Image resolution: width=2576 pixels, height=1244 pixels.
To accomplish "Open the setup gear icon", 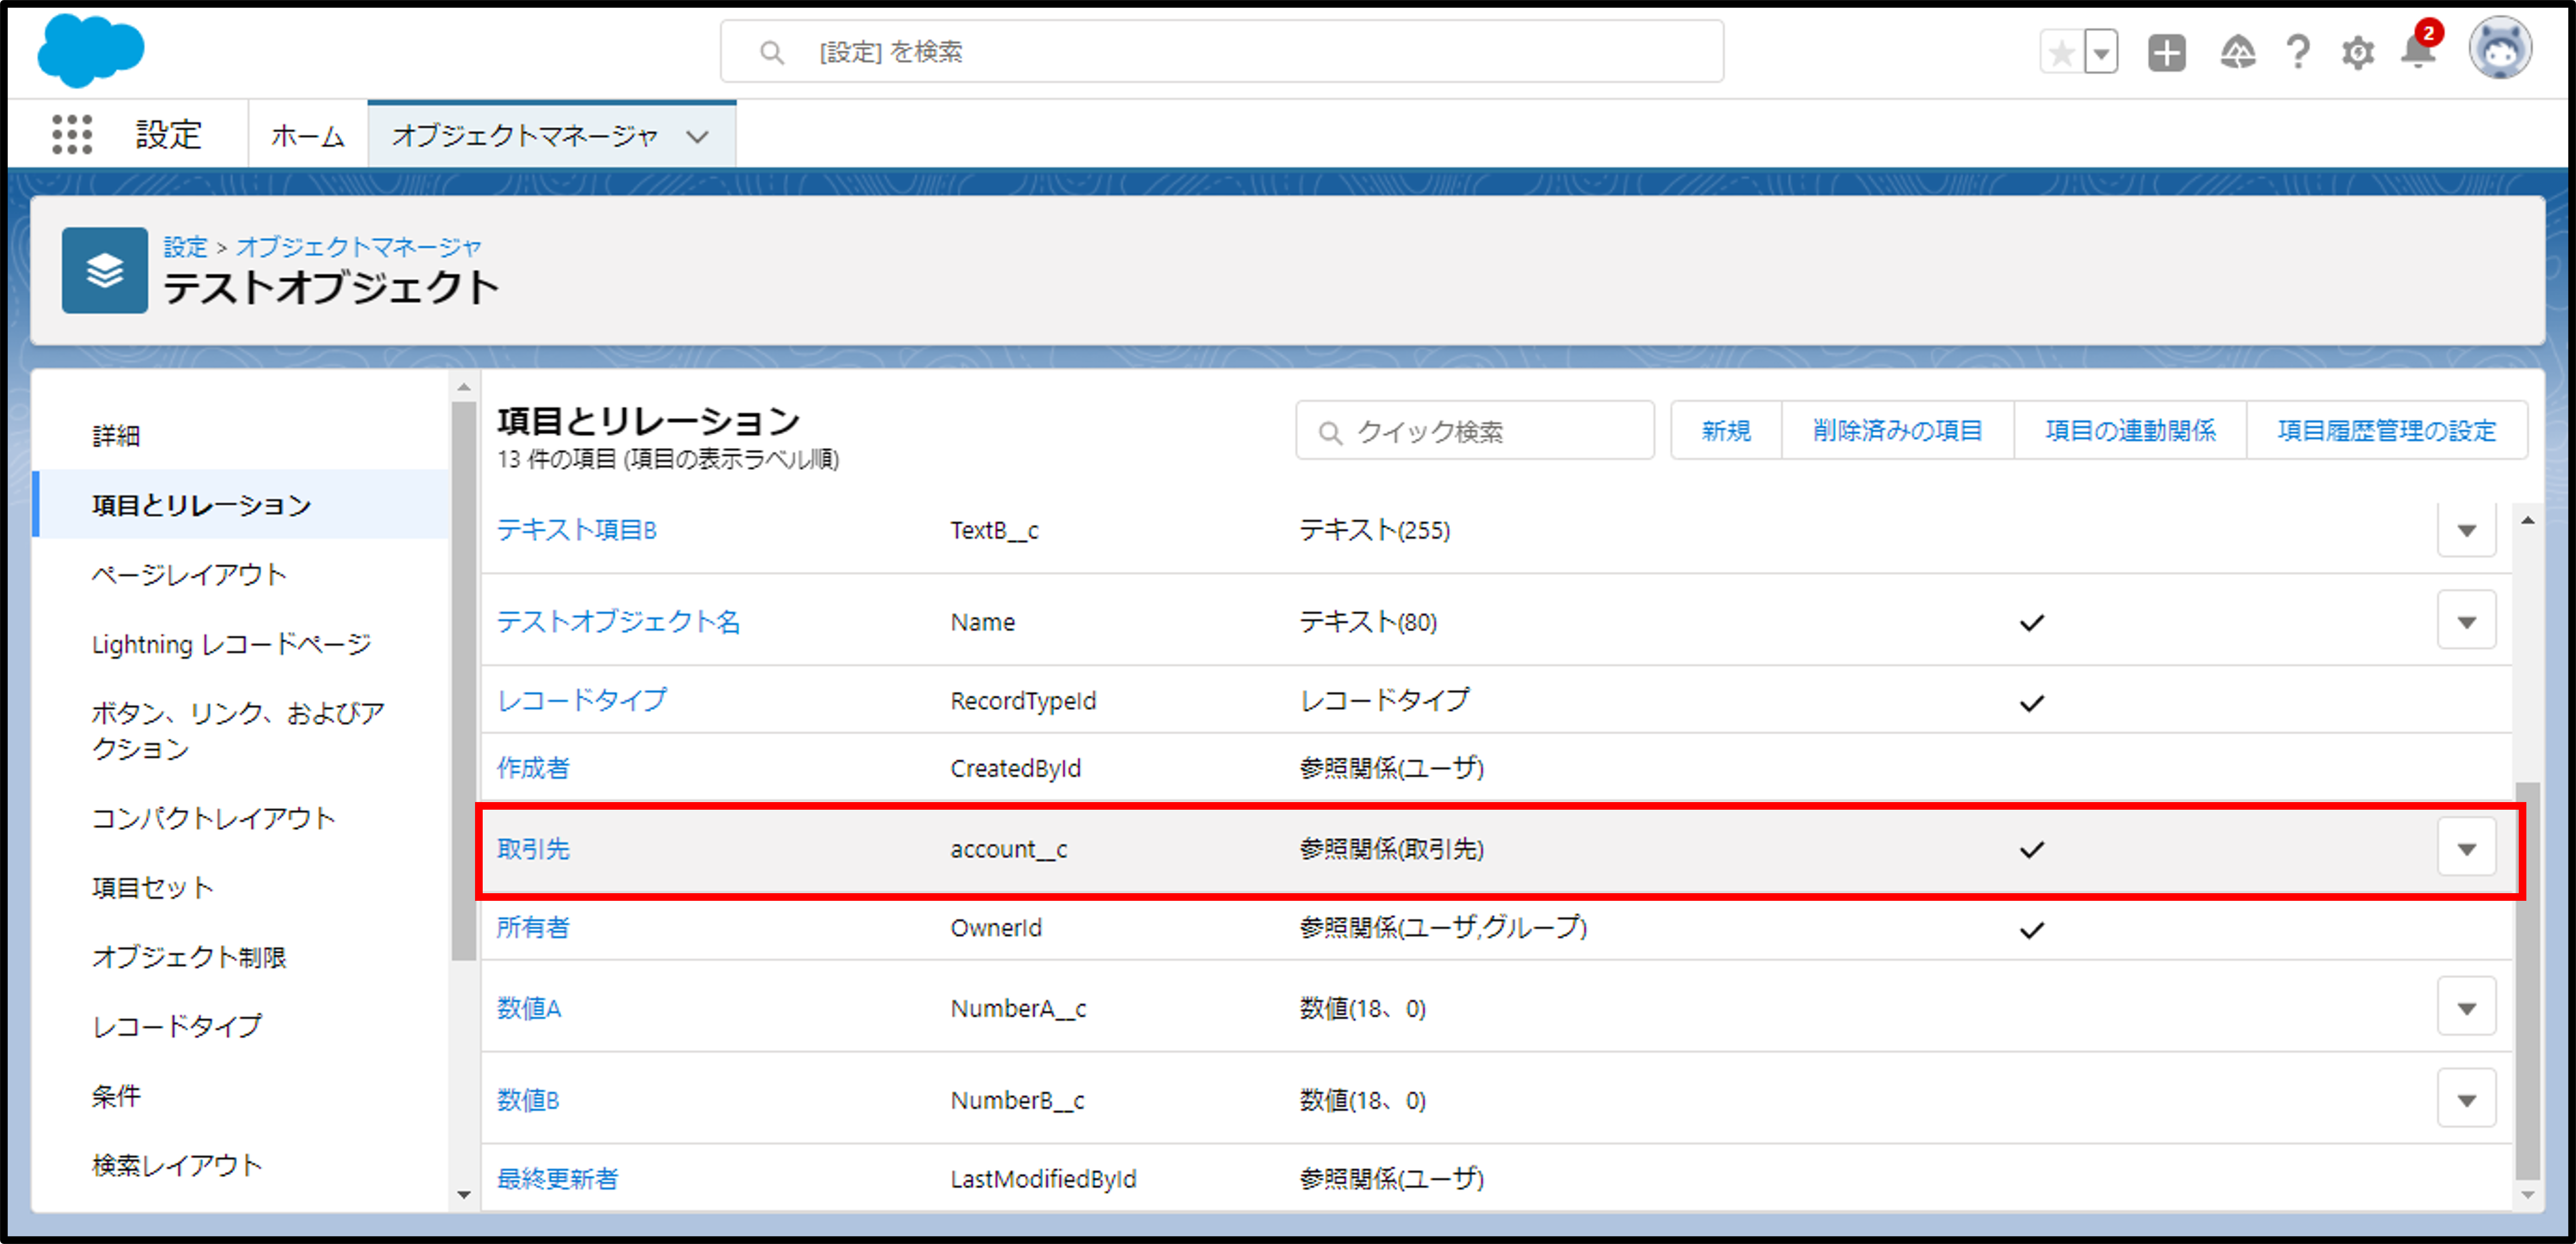I will (2357, 53).
